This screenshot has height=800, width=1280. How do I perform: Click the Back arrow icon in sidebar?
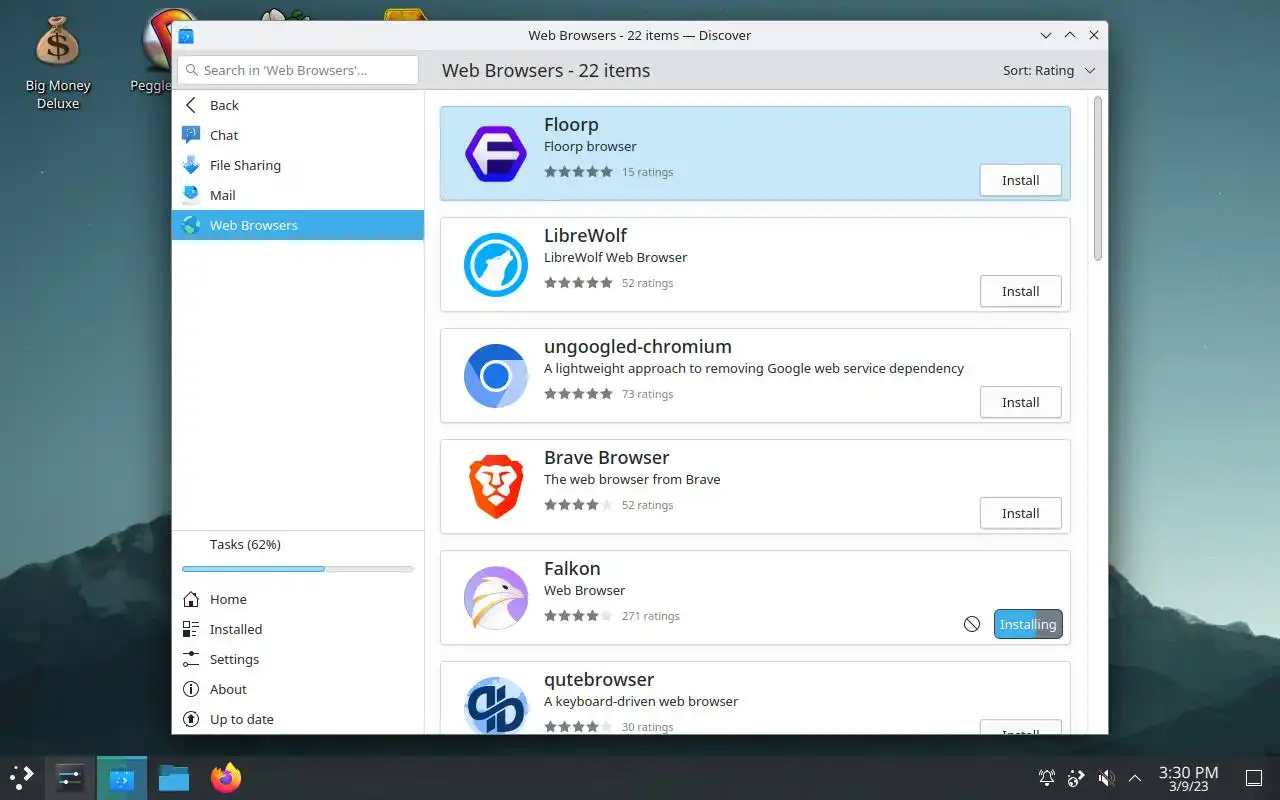(191, 105)
